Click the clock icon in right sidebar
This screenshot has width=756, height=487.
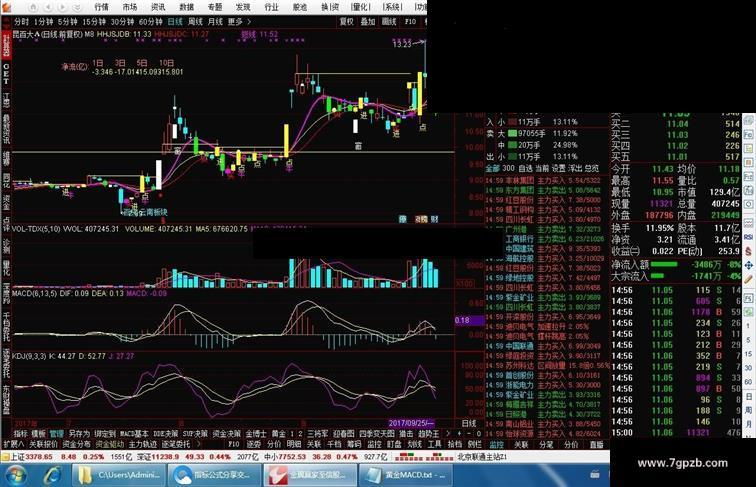749,204
